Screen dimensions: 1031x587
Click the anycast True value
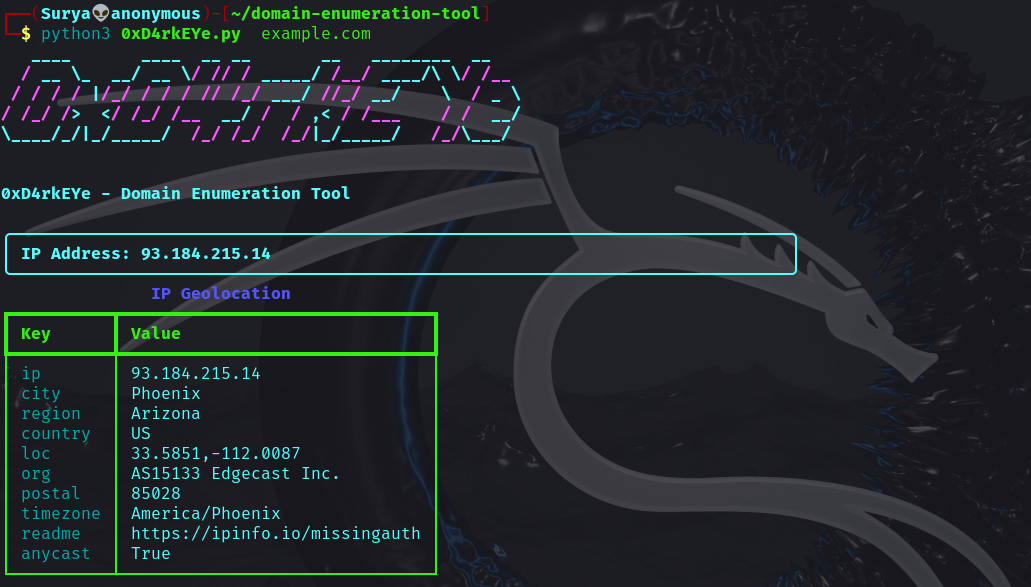(150, 553)
